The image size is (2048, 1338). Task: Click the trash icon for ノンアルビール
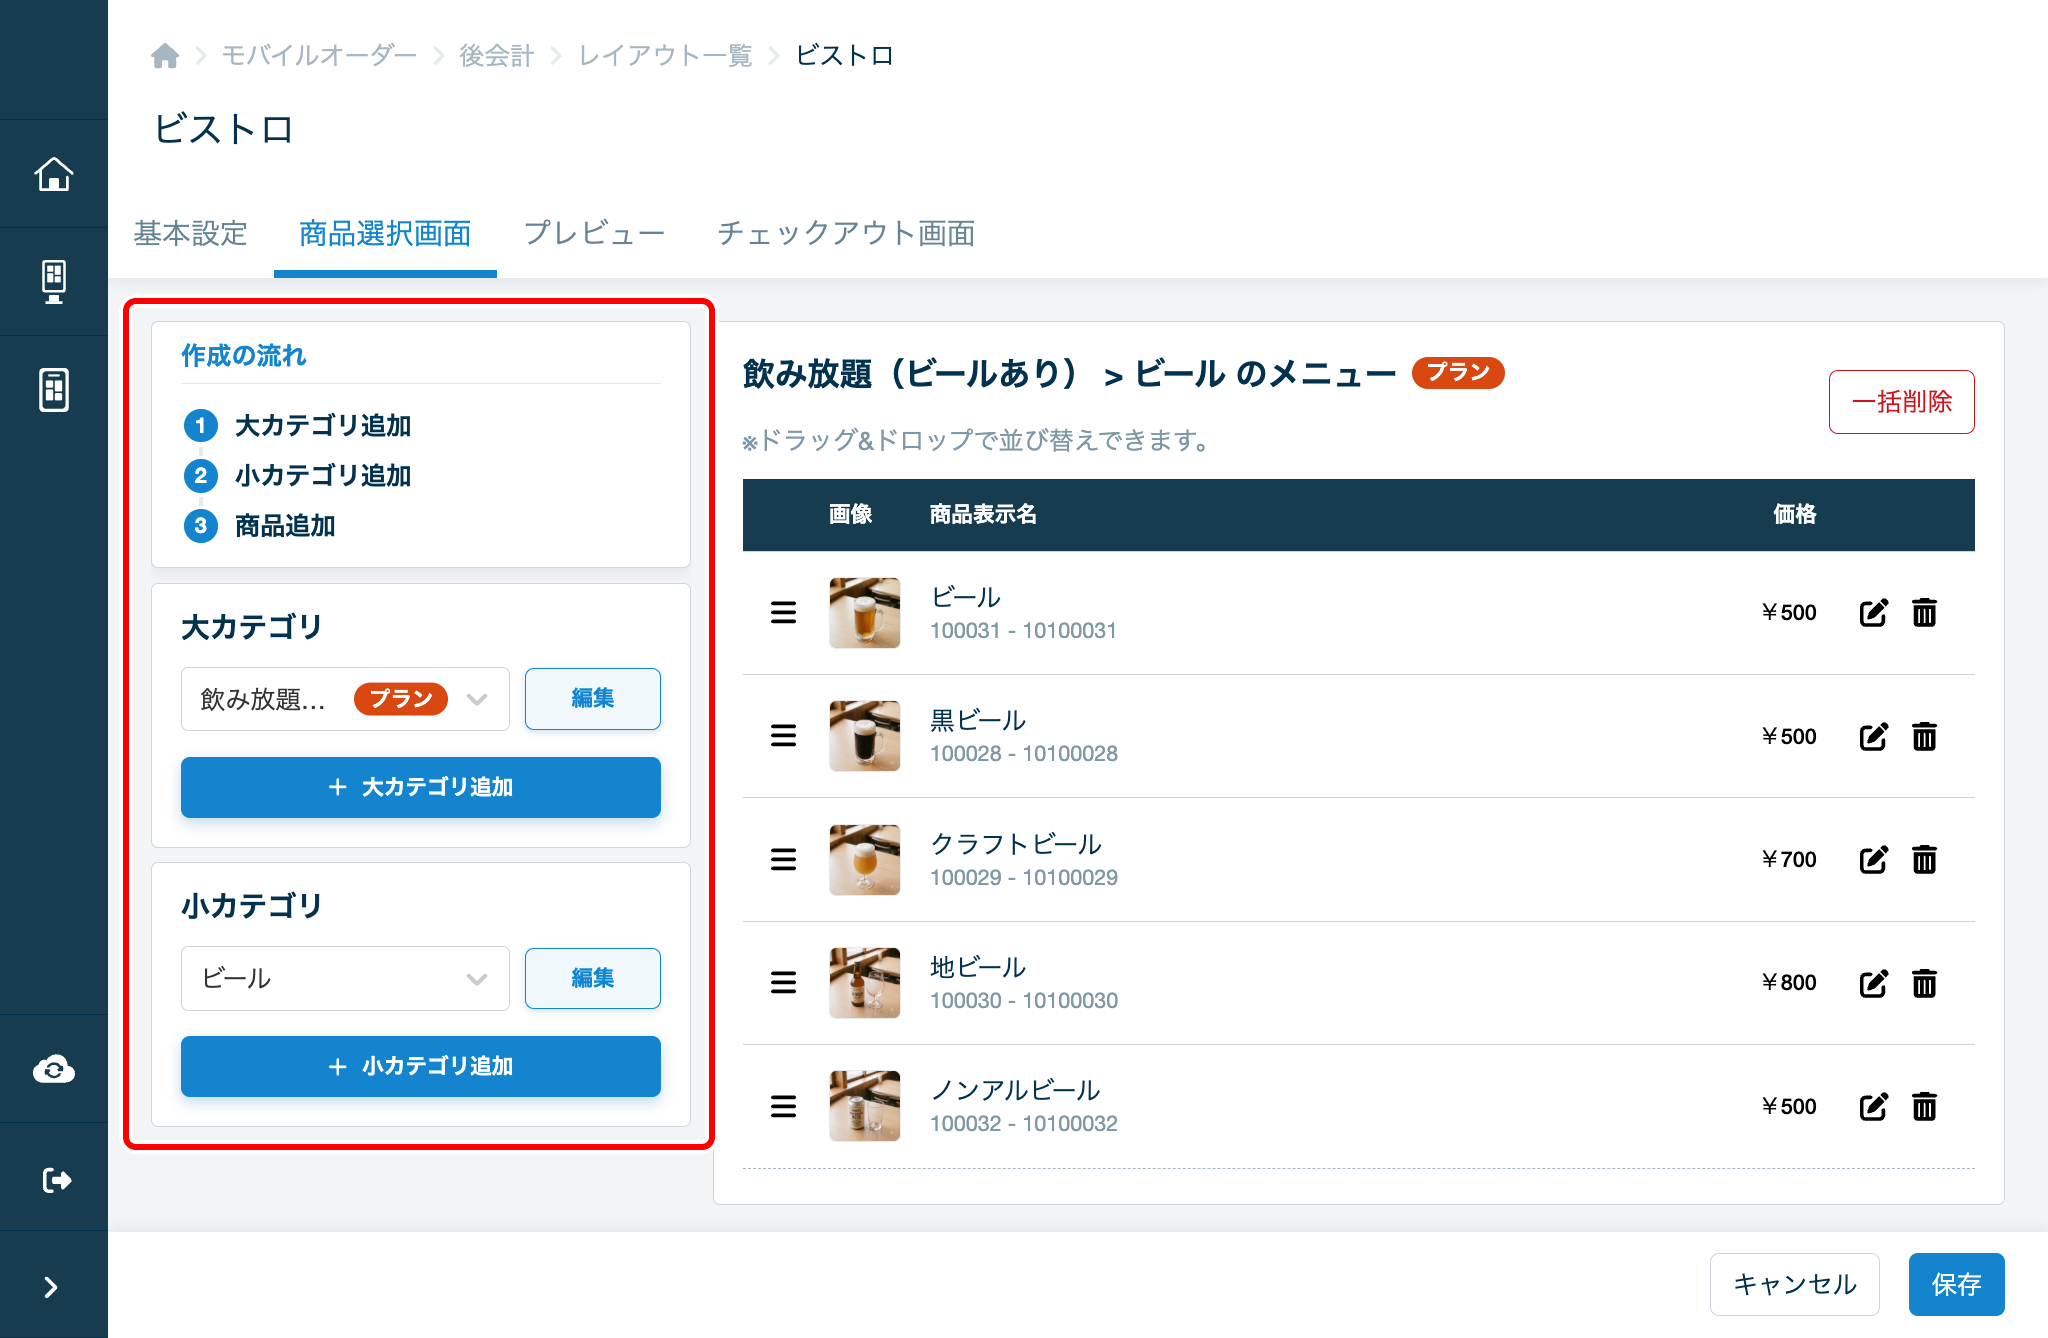pos(1924,1107)
